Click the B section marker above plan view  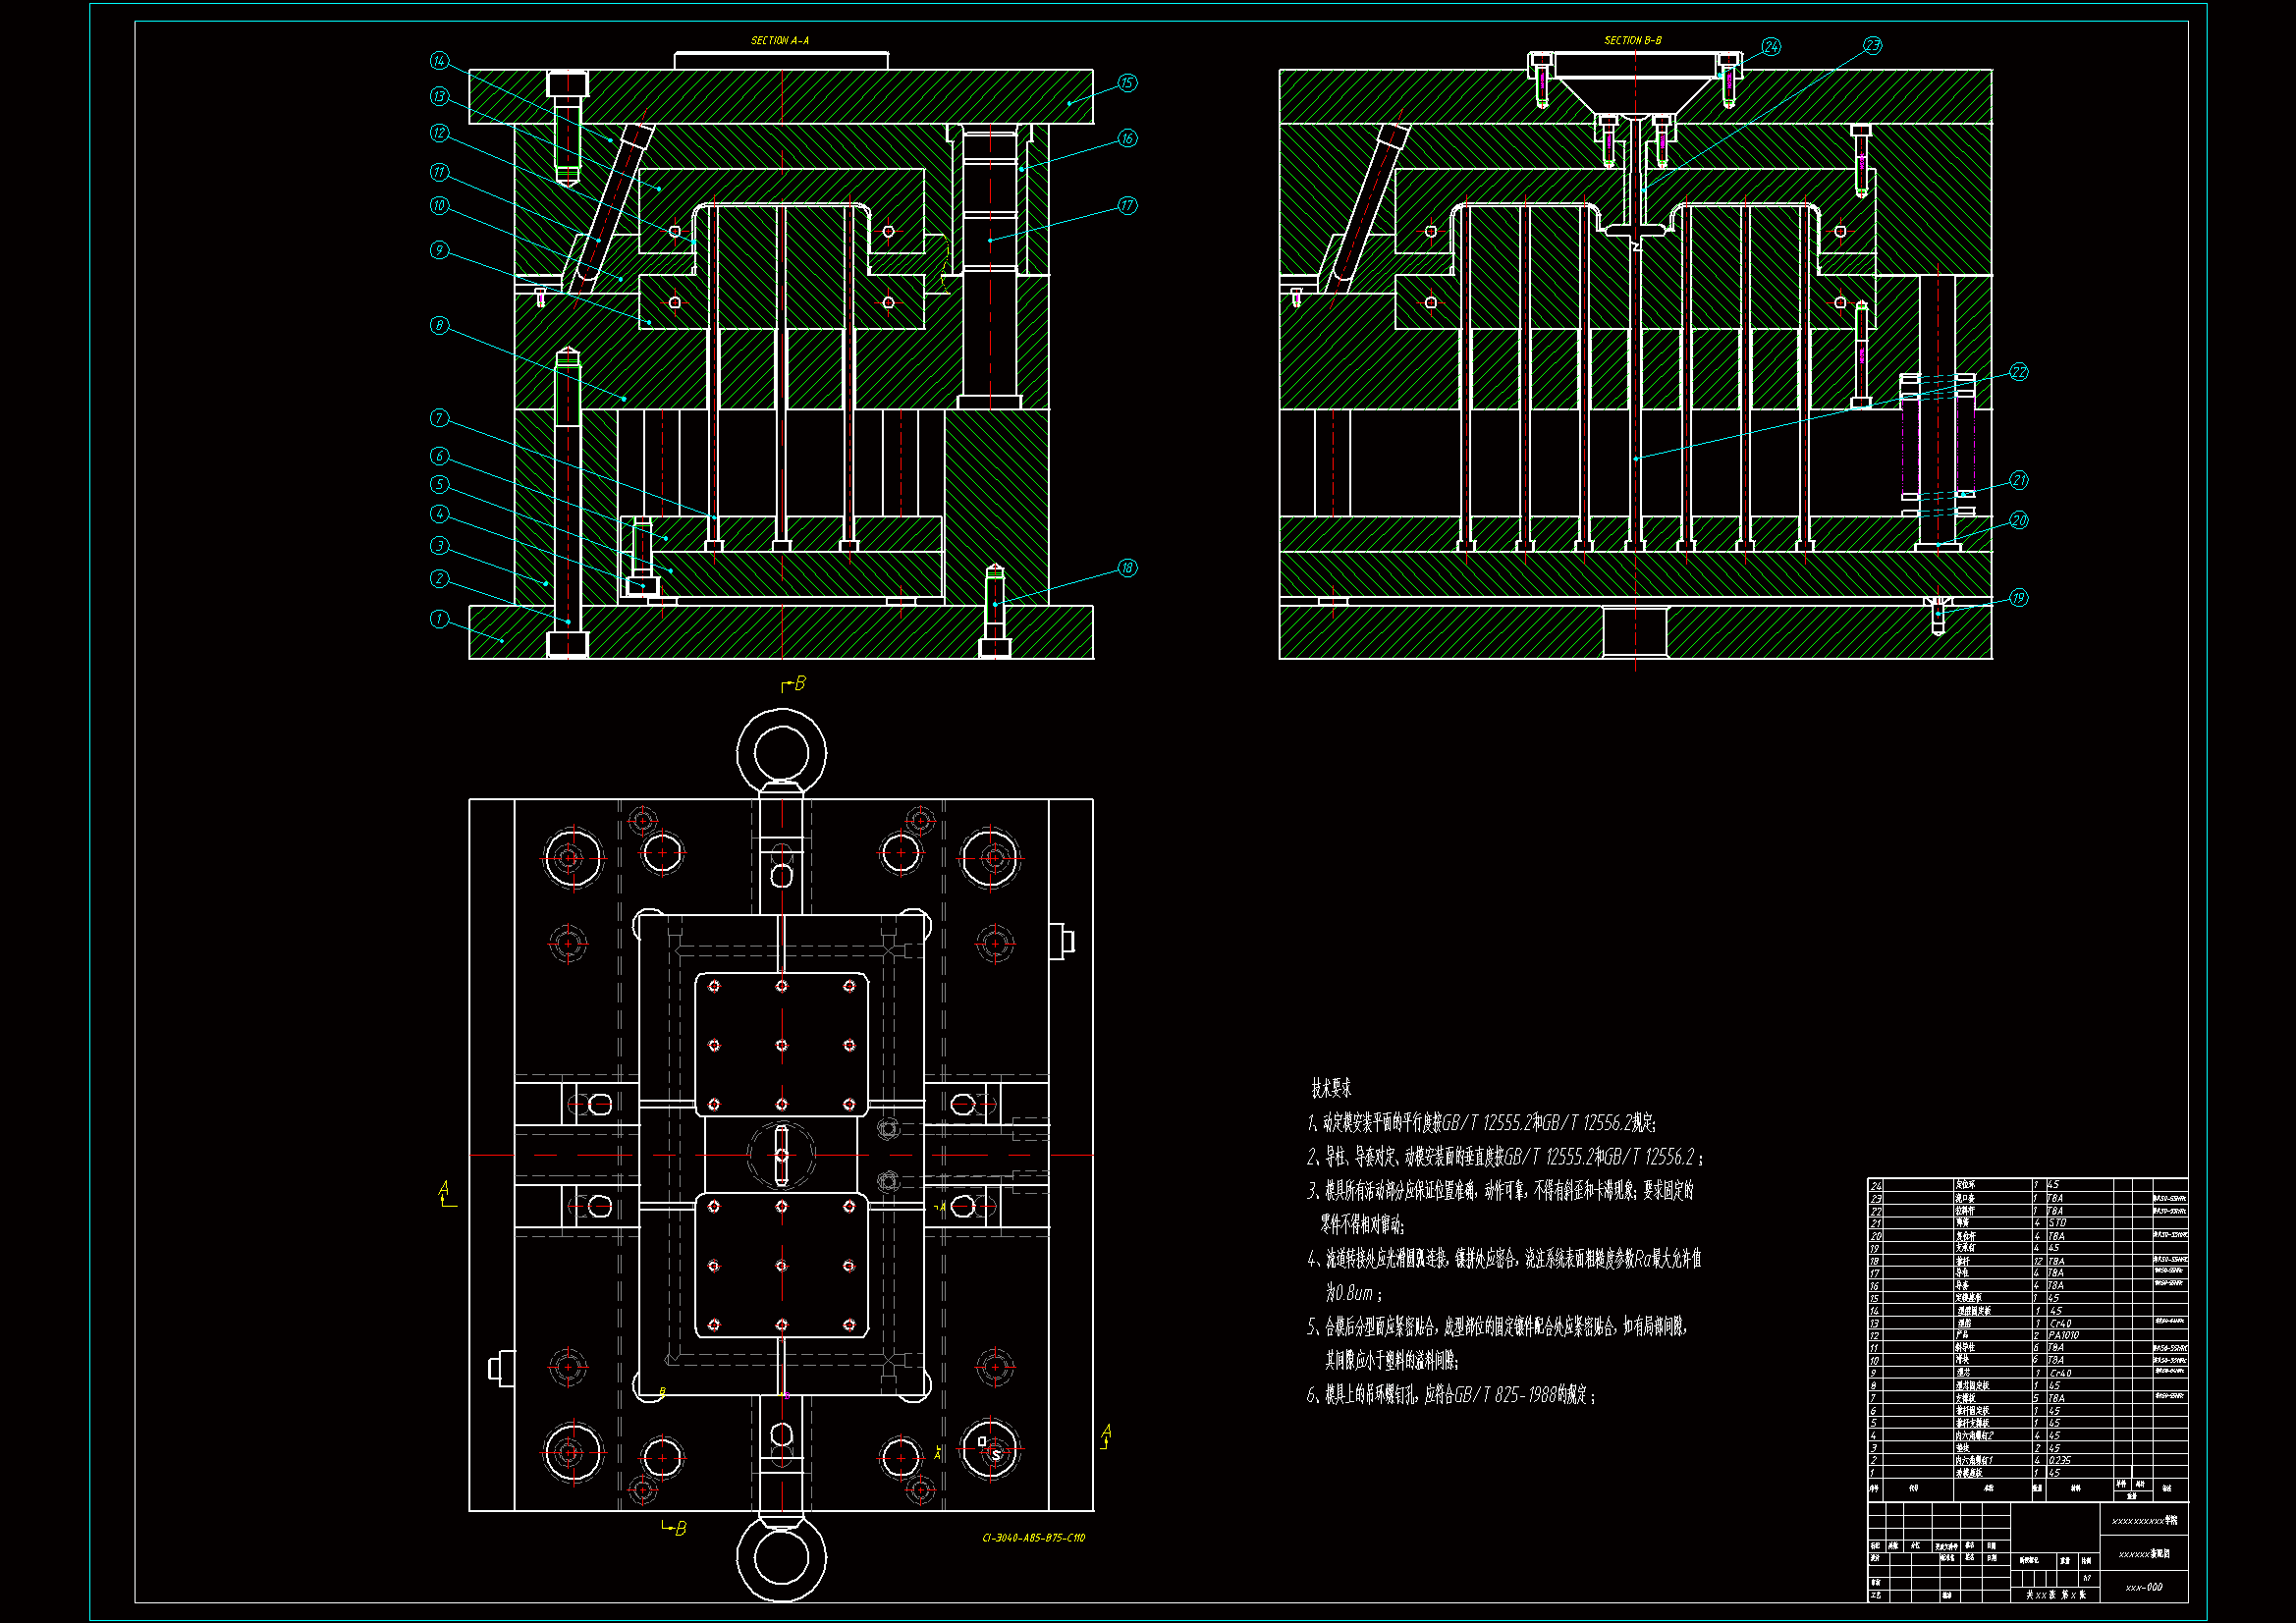coord(797,684)
